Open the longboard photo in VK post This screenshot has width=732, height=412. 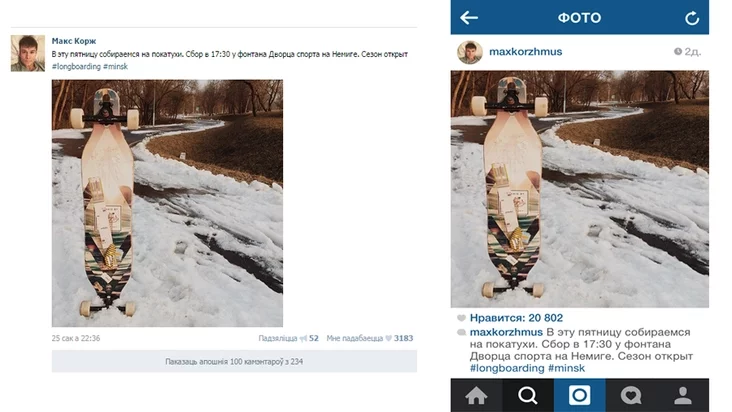[167, 203]
